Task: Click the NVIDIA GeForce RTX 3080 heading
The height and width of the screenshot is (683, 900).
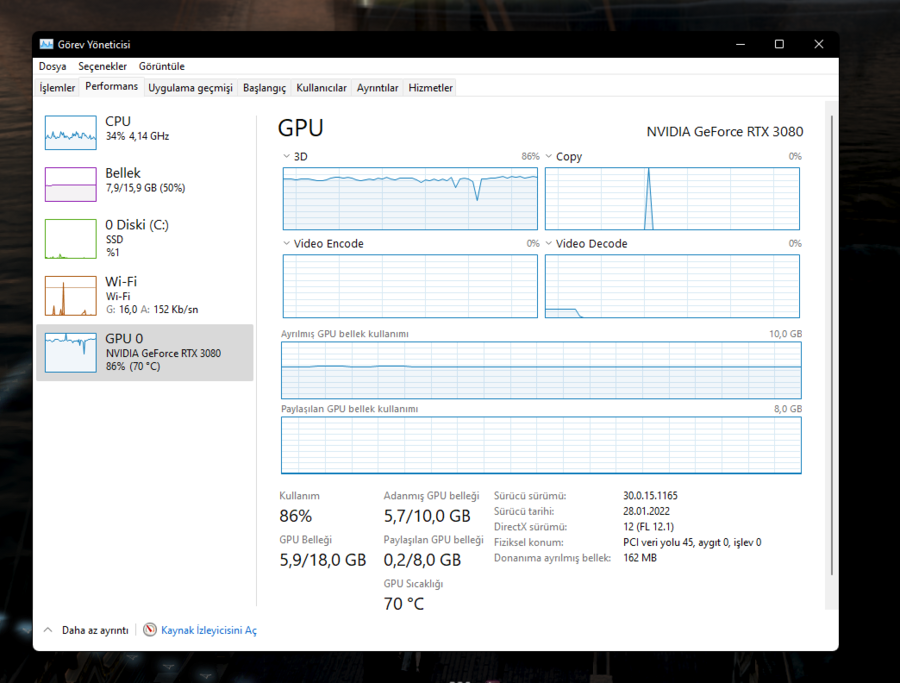Action: click(x=725, y=131)
